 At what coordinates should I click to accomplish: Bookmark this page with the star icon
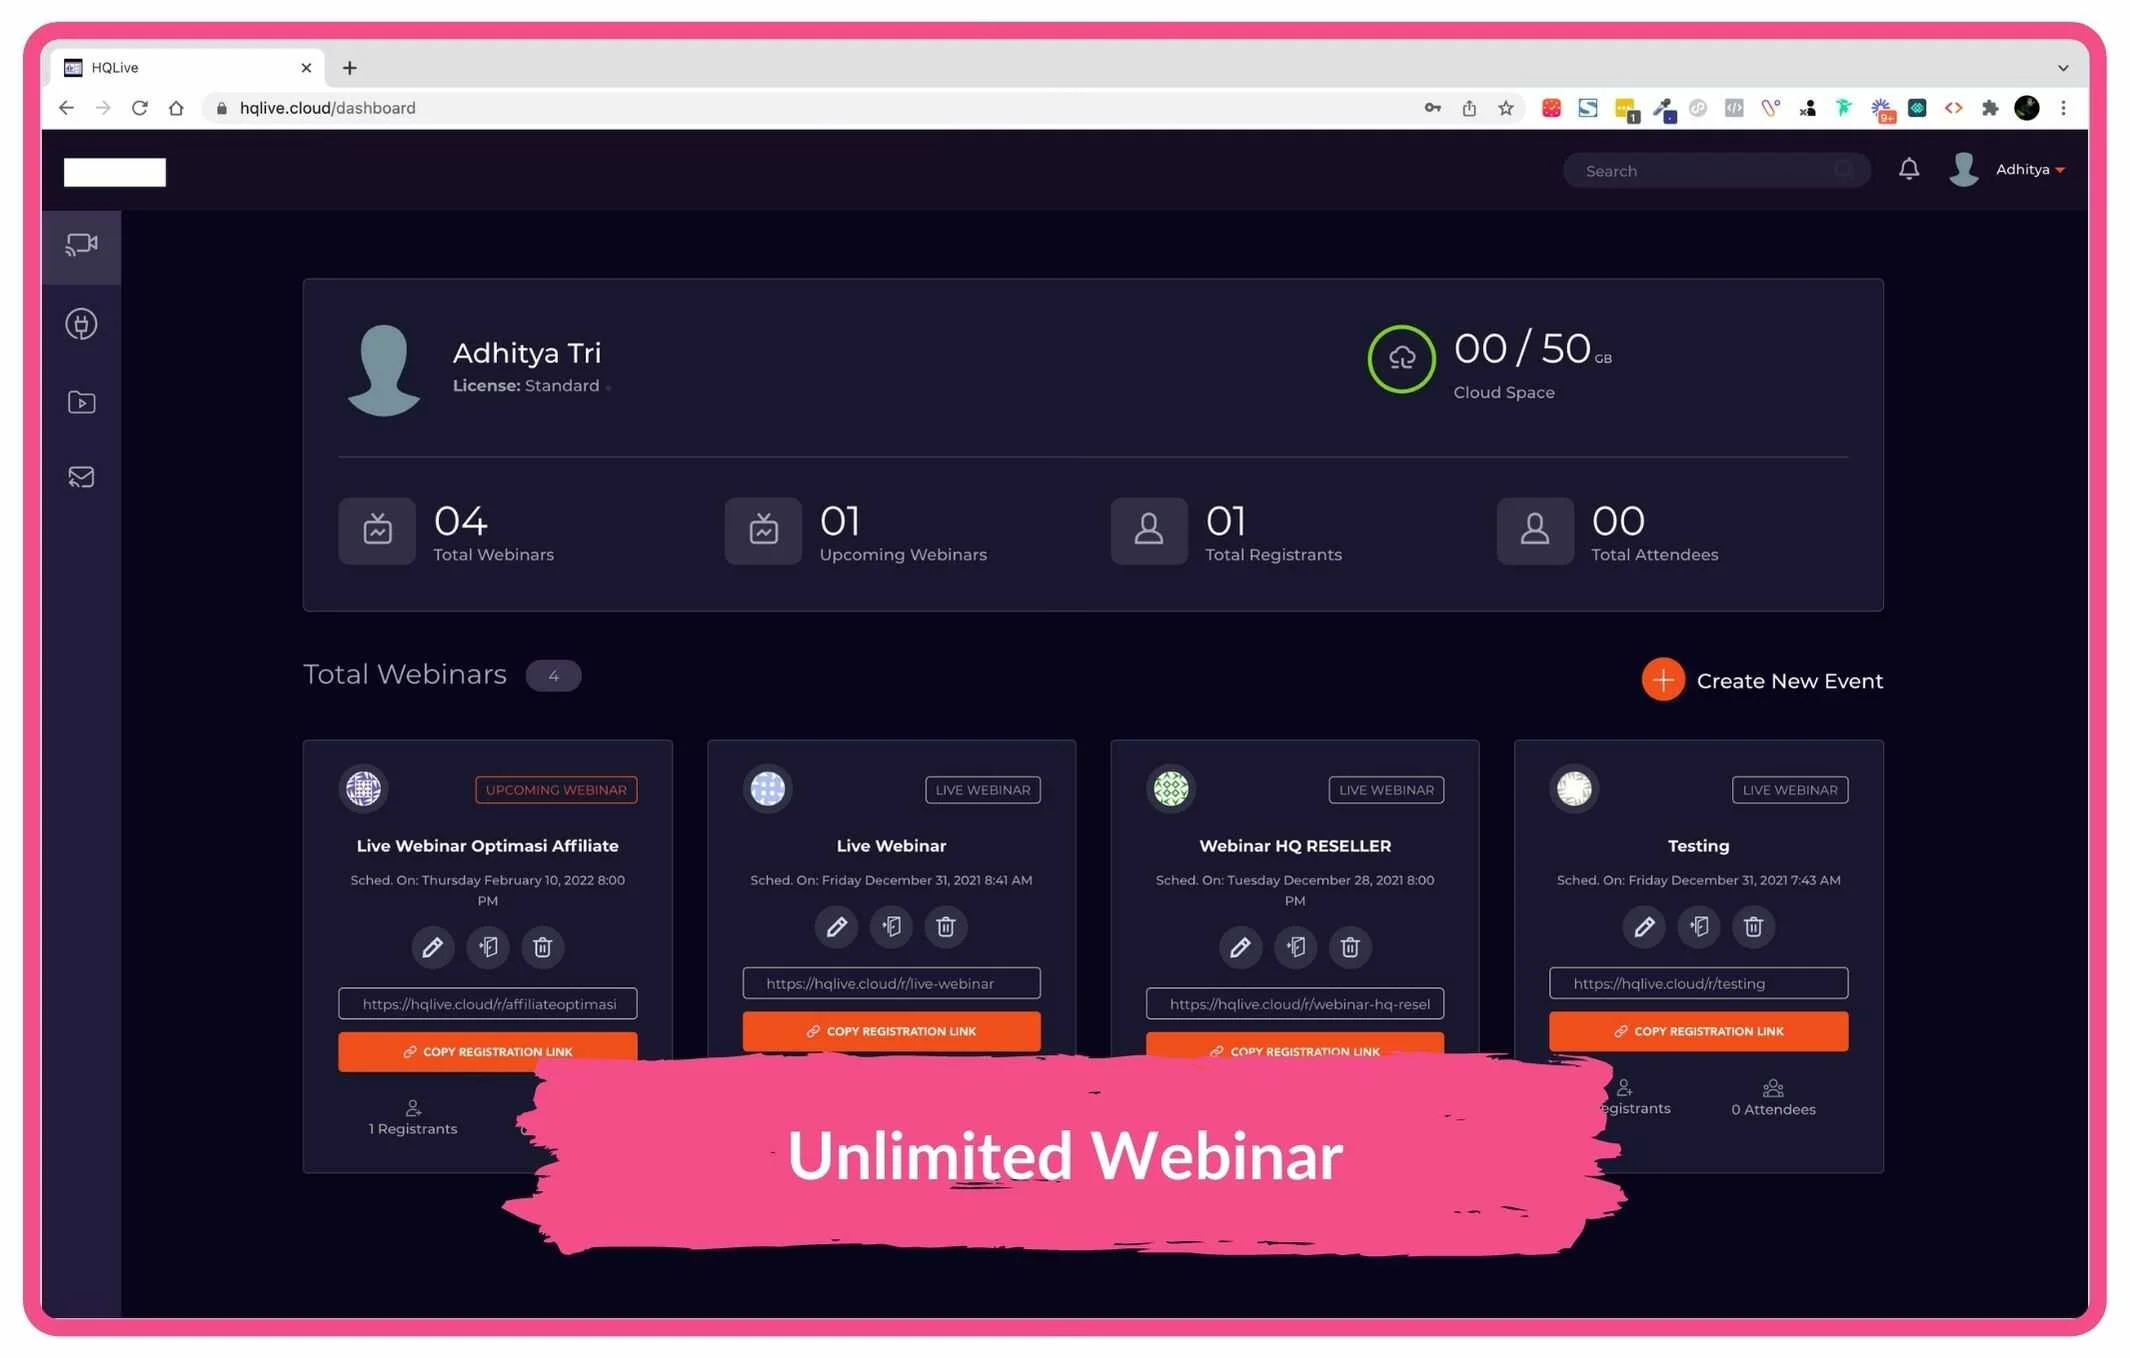[1505, 108]
